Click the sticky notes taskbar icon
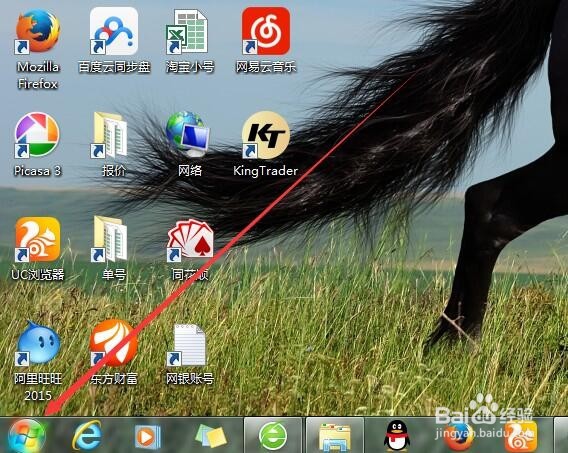The image size is (568, 453). click(x=211, y=436)
